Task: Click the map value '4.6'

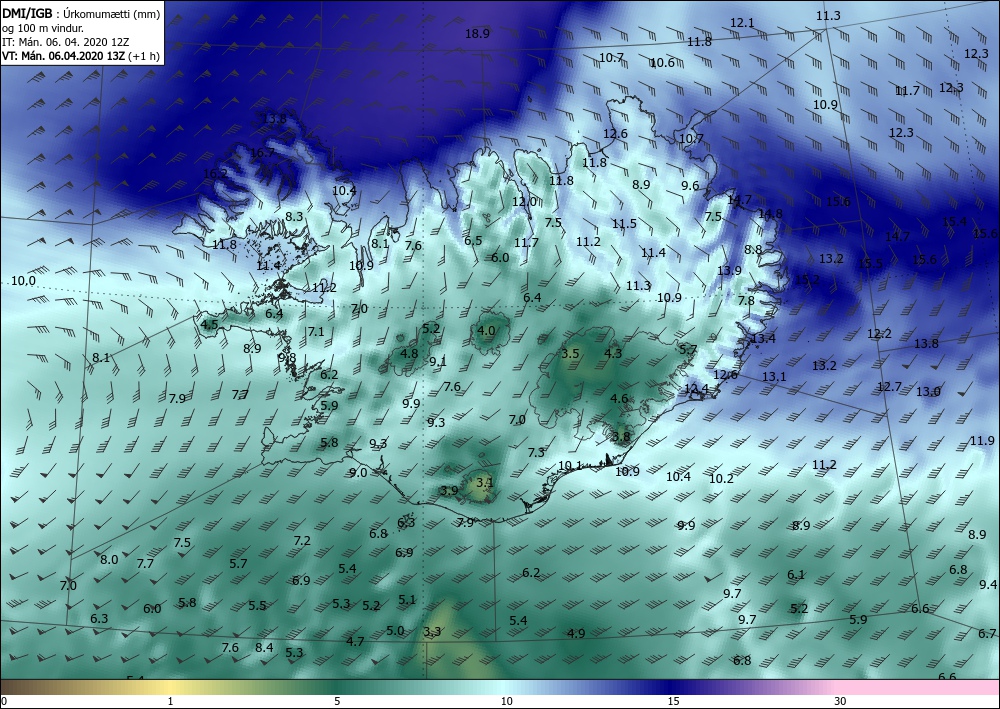Action: pyautogui.click(x=619, y=399)
